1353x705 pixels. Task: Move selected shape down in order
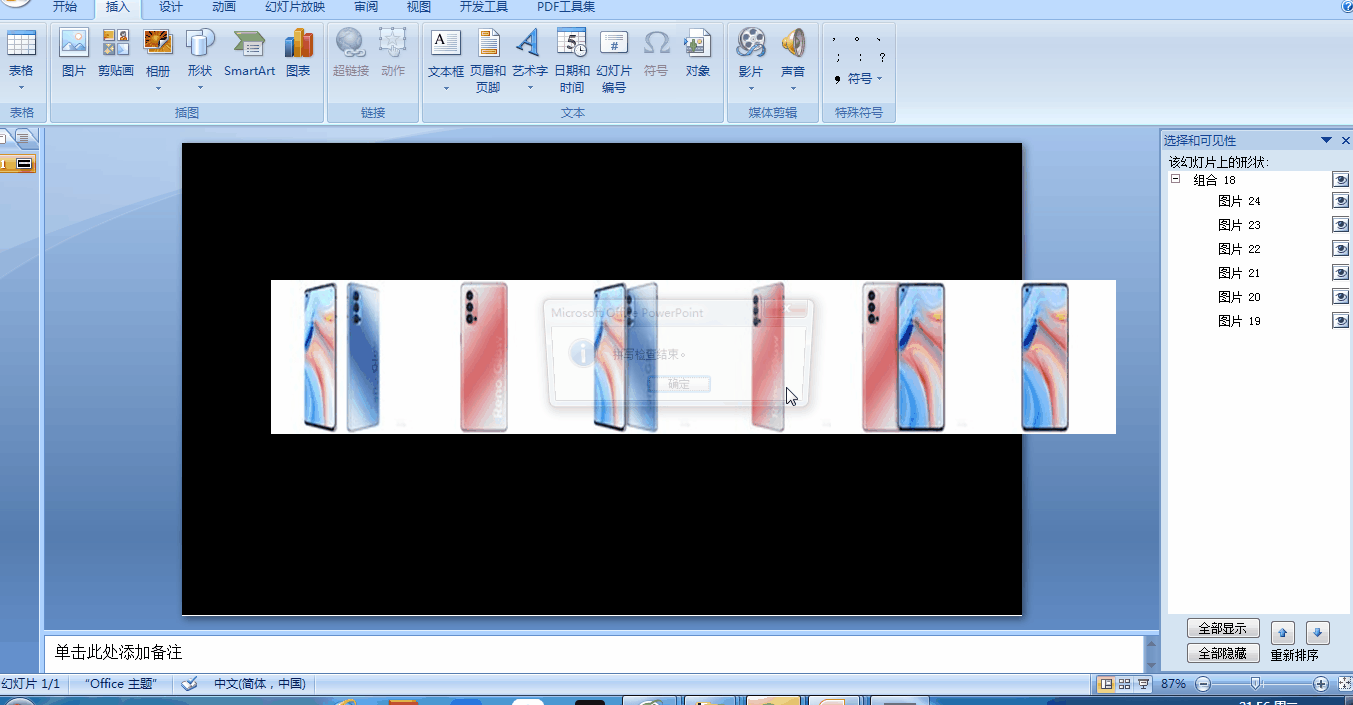(1318, 632)
